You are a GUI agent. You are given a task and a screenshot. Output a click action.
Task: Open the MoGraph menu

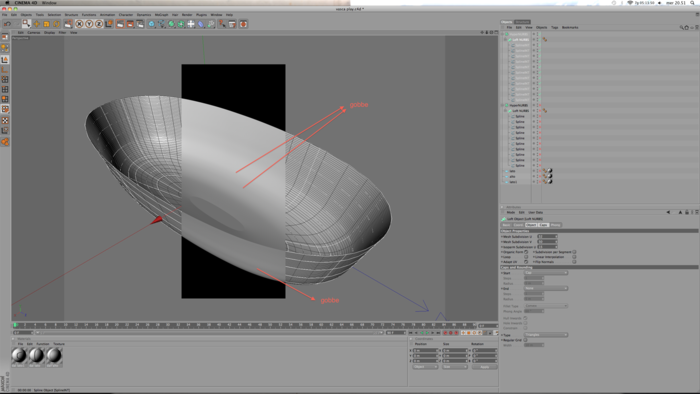pyautogui.click(x=161, y=15)
